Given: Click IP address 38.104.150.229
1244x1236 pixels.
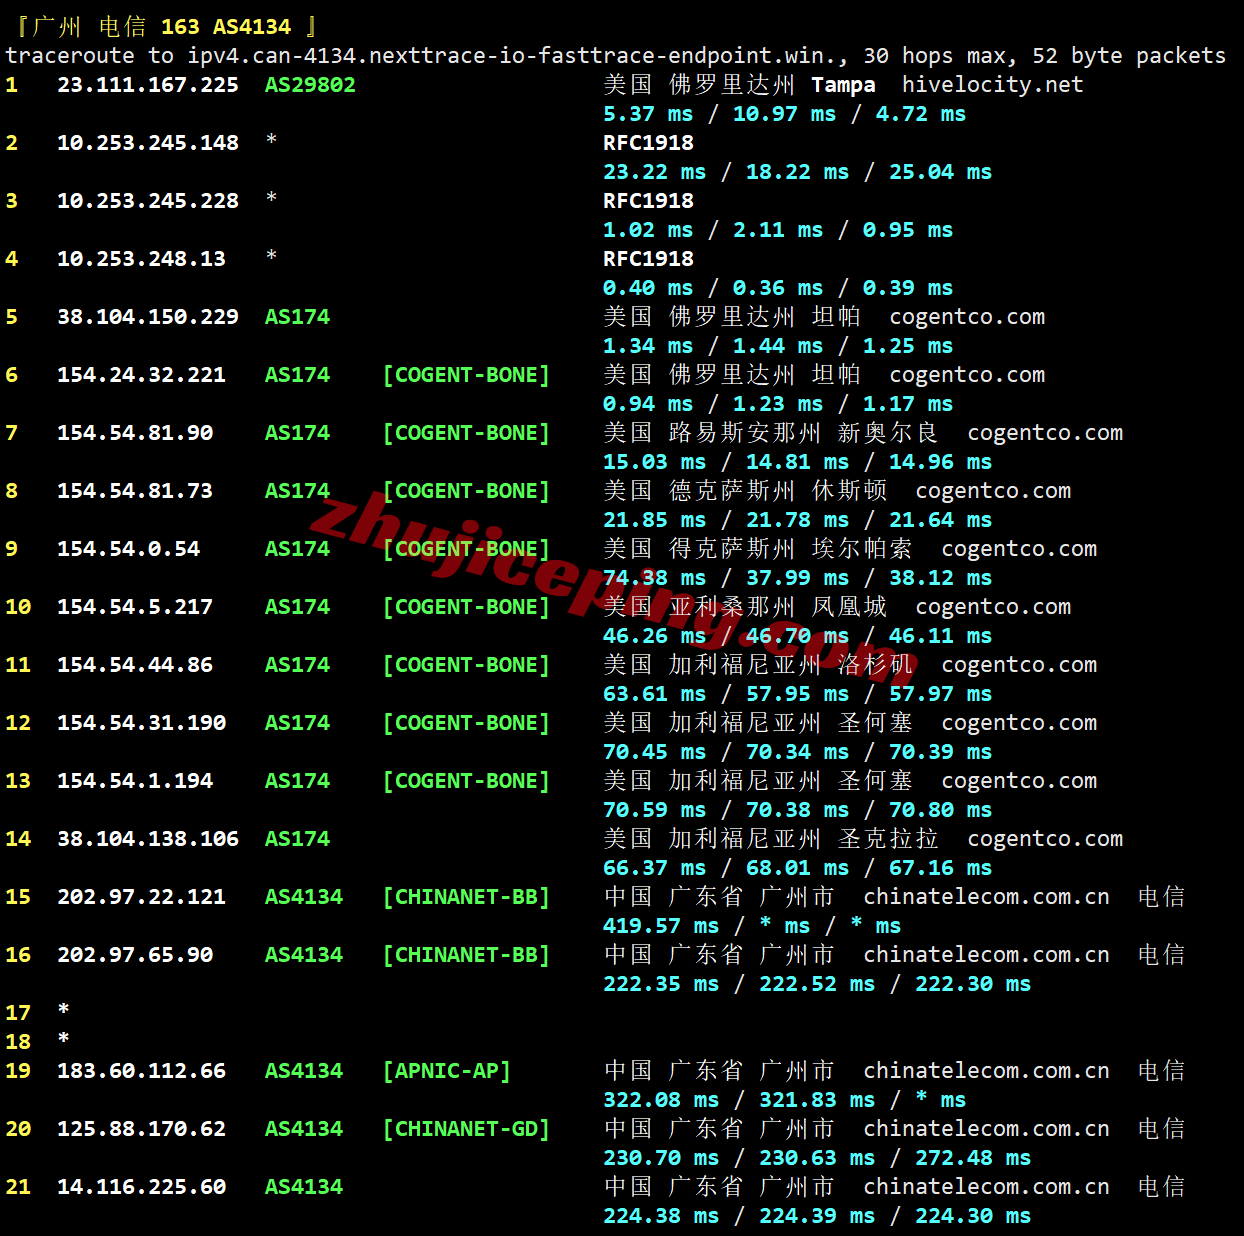Looking at the screenshot, I should point(148,317).
